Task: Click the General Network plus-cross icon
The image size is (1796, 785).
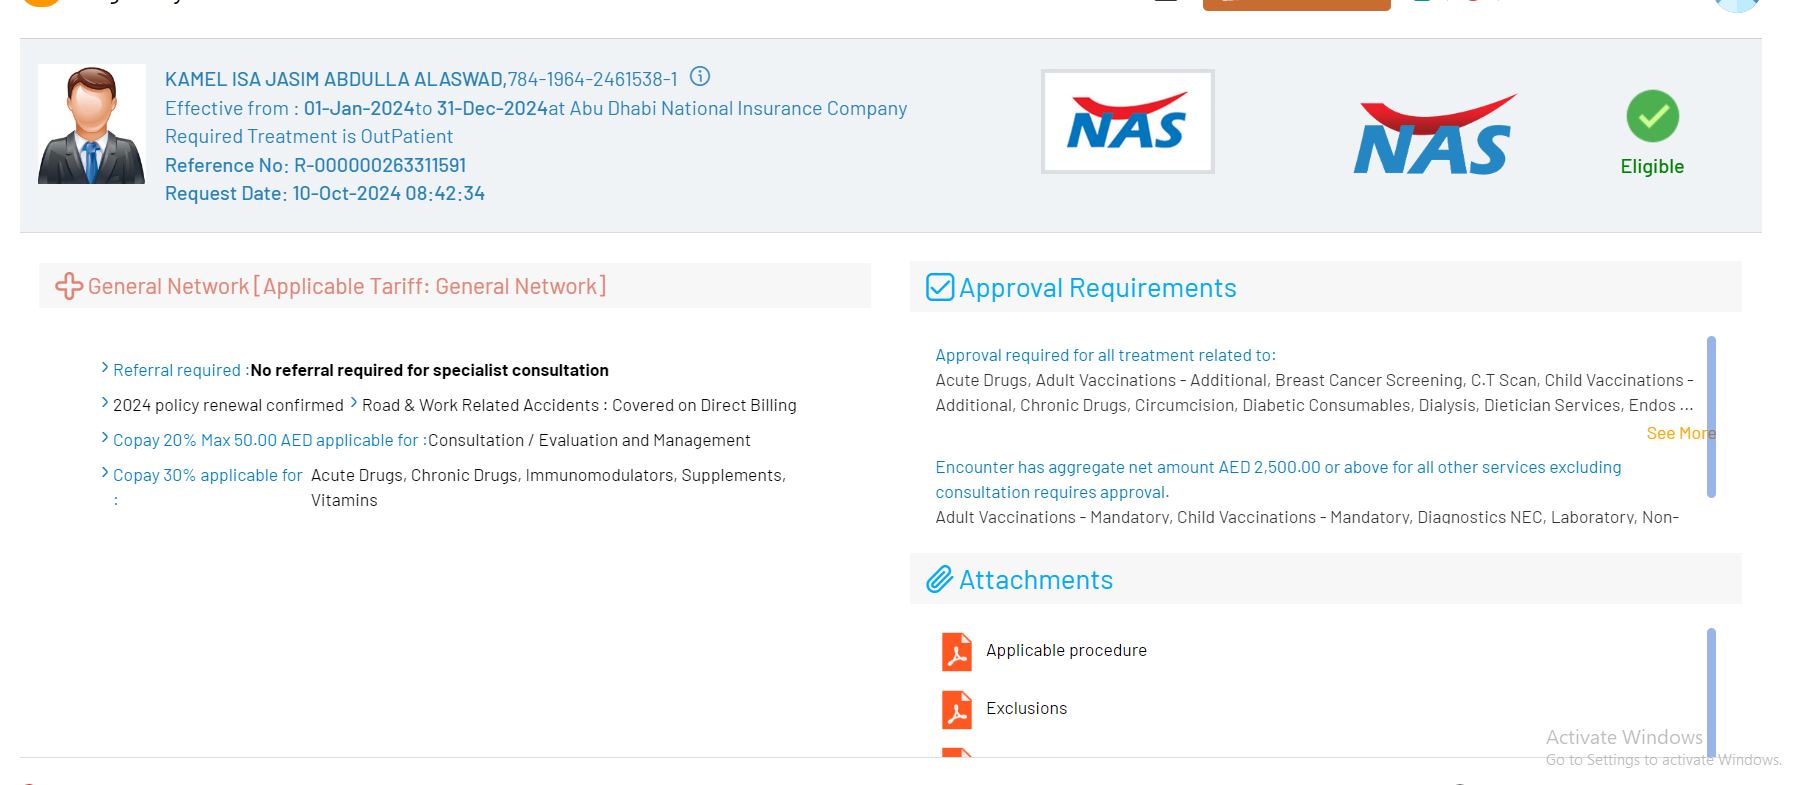Action: 69,286
